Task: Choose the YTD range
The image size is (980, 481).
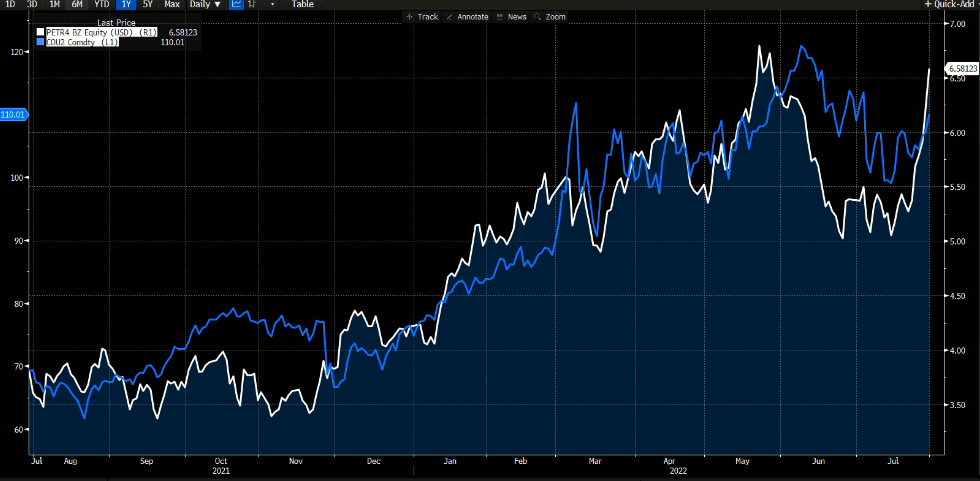Action: (x=101, y=4)
